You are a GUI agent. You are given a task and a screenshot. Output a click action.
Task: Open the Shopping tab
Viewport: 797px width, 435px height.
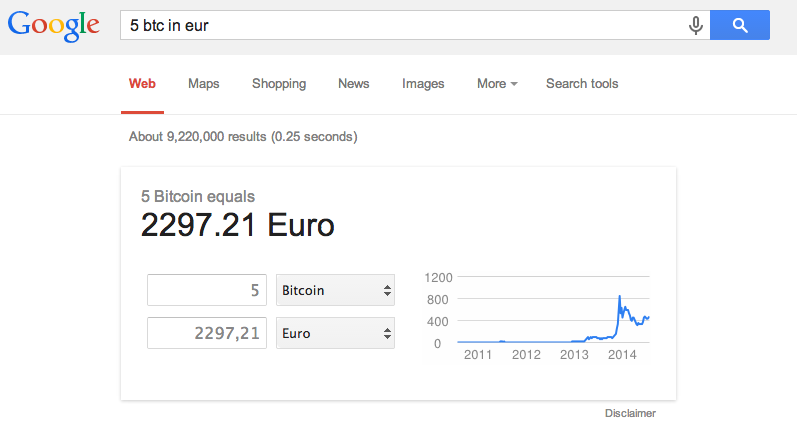(279, 84)
